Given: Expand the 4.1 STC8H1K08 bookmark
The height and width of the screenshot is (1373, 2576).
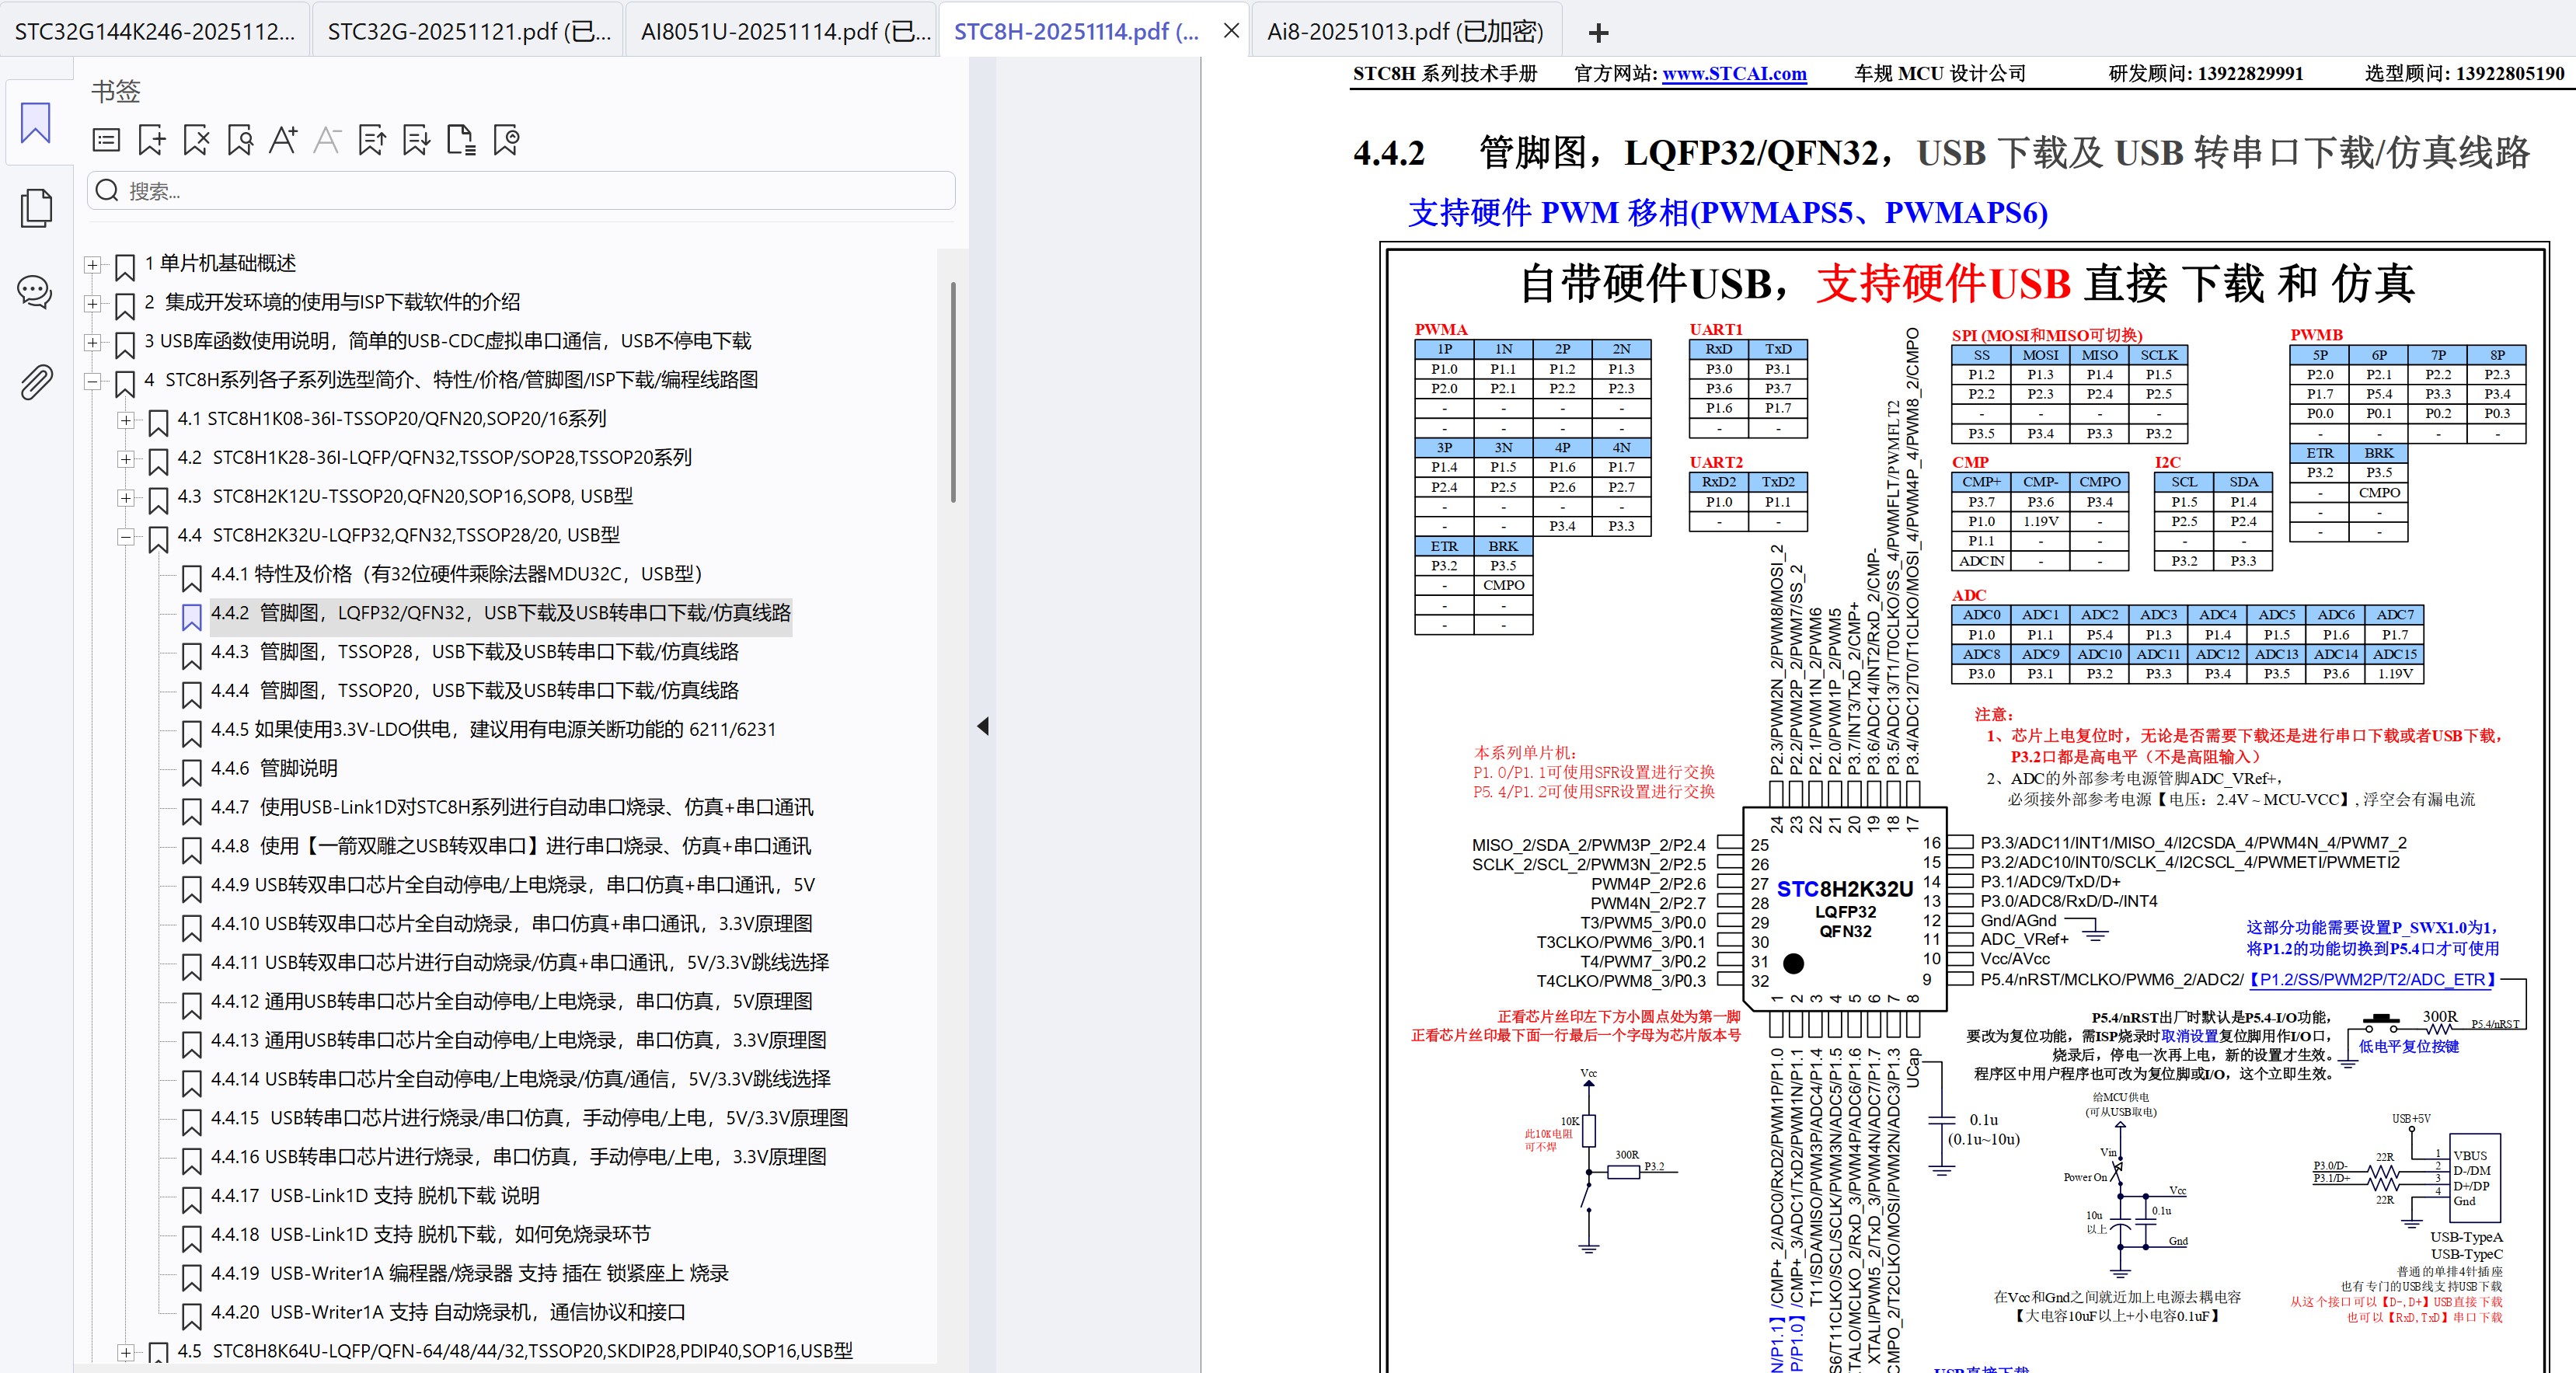Looking at the screenshot, I should click(126, 420).
